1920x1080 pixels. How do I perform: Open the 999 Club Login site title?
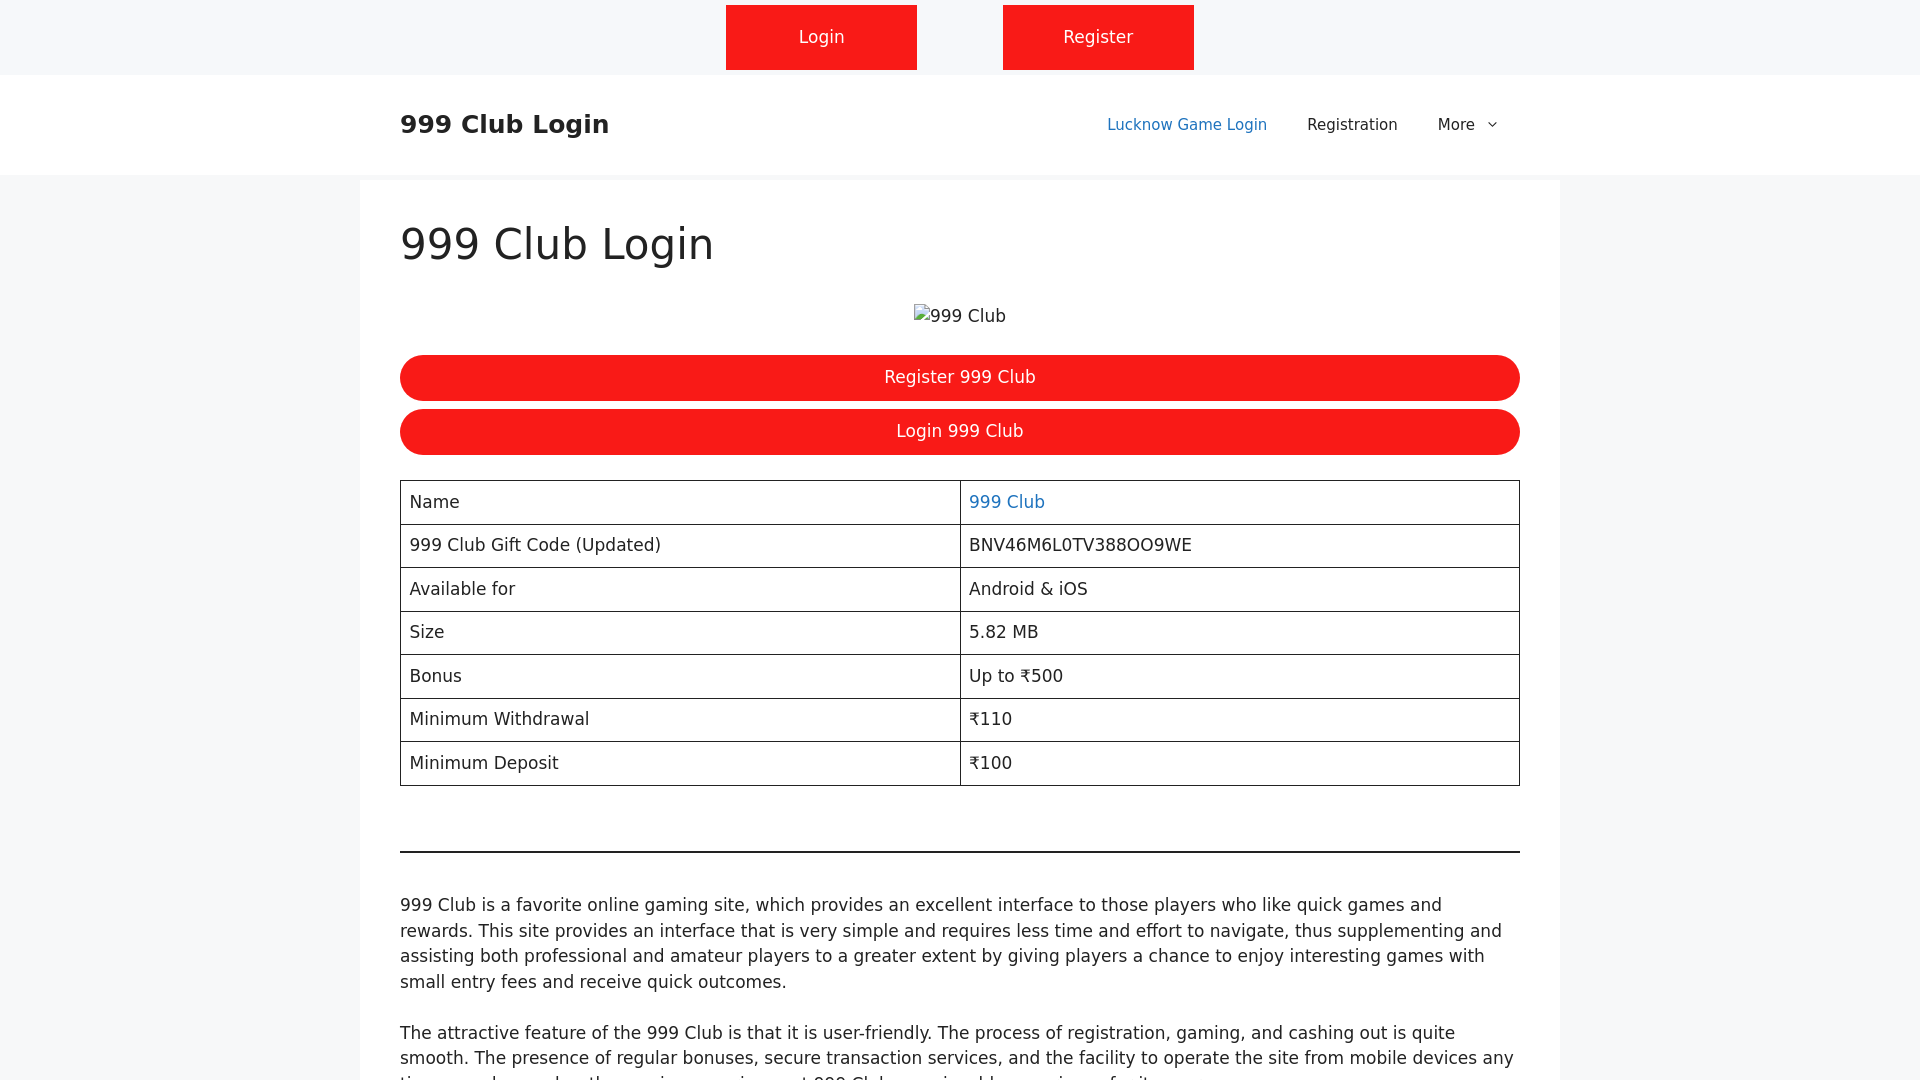click(504, 125)
